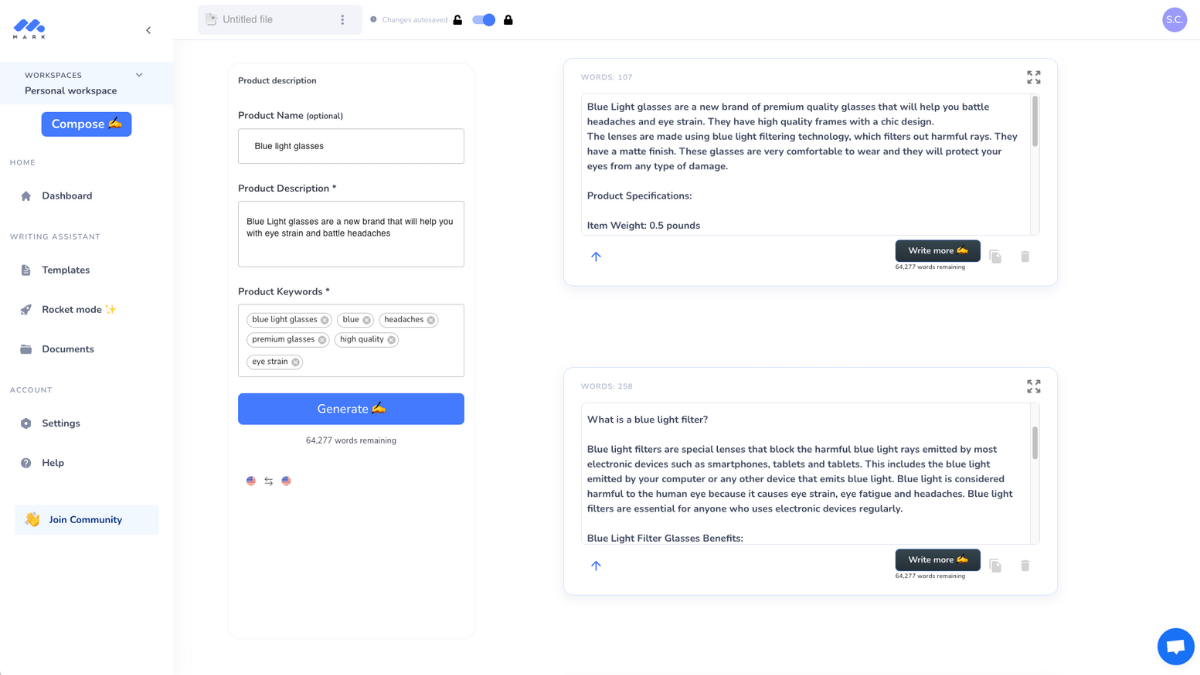Image resolution: width=1200 pixels, height=675 pixels.
Task: Remove the 'blue light glasses' keyword tag
Action: pos(325,320)
